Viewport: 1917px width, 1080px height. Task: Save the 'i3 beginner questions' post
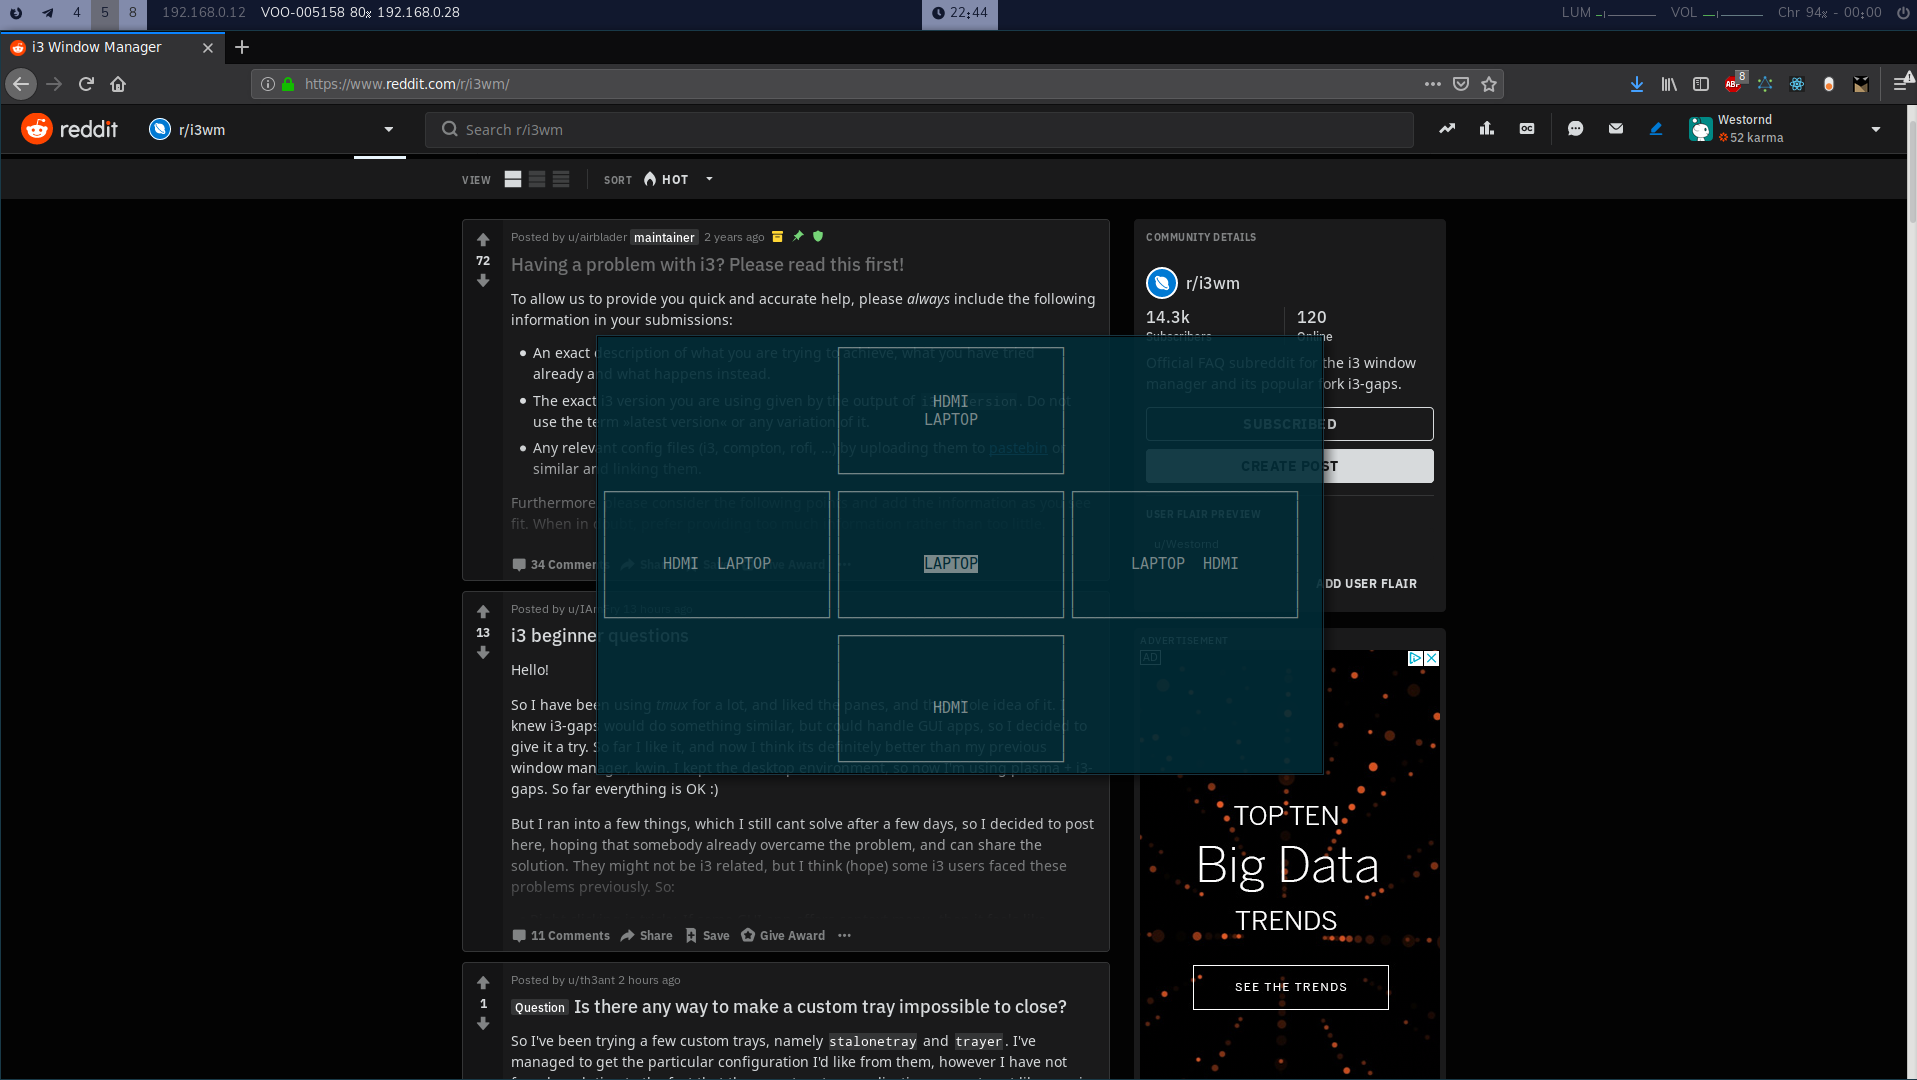pyautogui.click(x=707, y=936)
